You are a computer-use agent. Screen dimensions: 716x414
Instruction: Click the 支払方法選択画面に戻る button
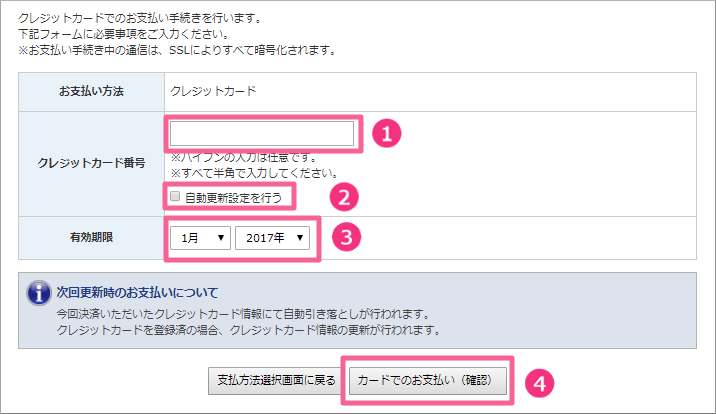pos(277,380)
